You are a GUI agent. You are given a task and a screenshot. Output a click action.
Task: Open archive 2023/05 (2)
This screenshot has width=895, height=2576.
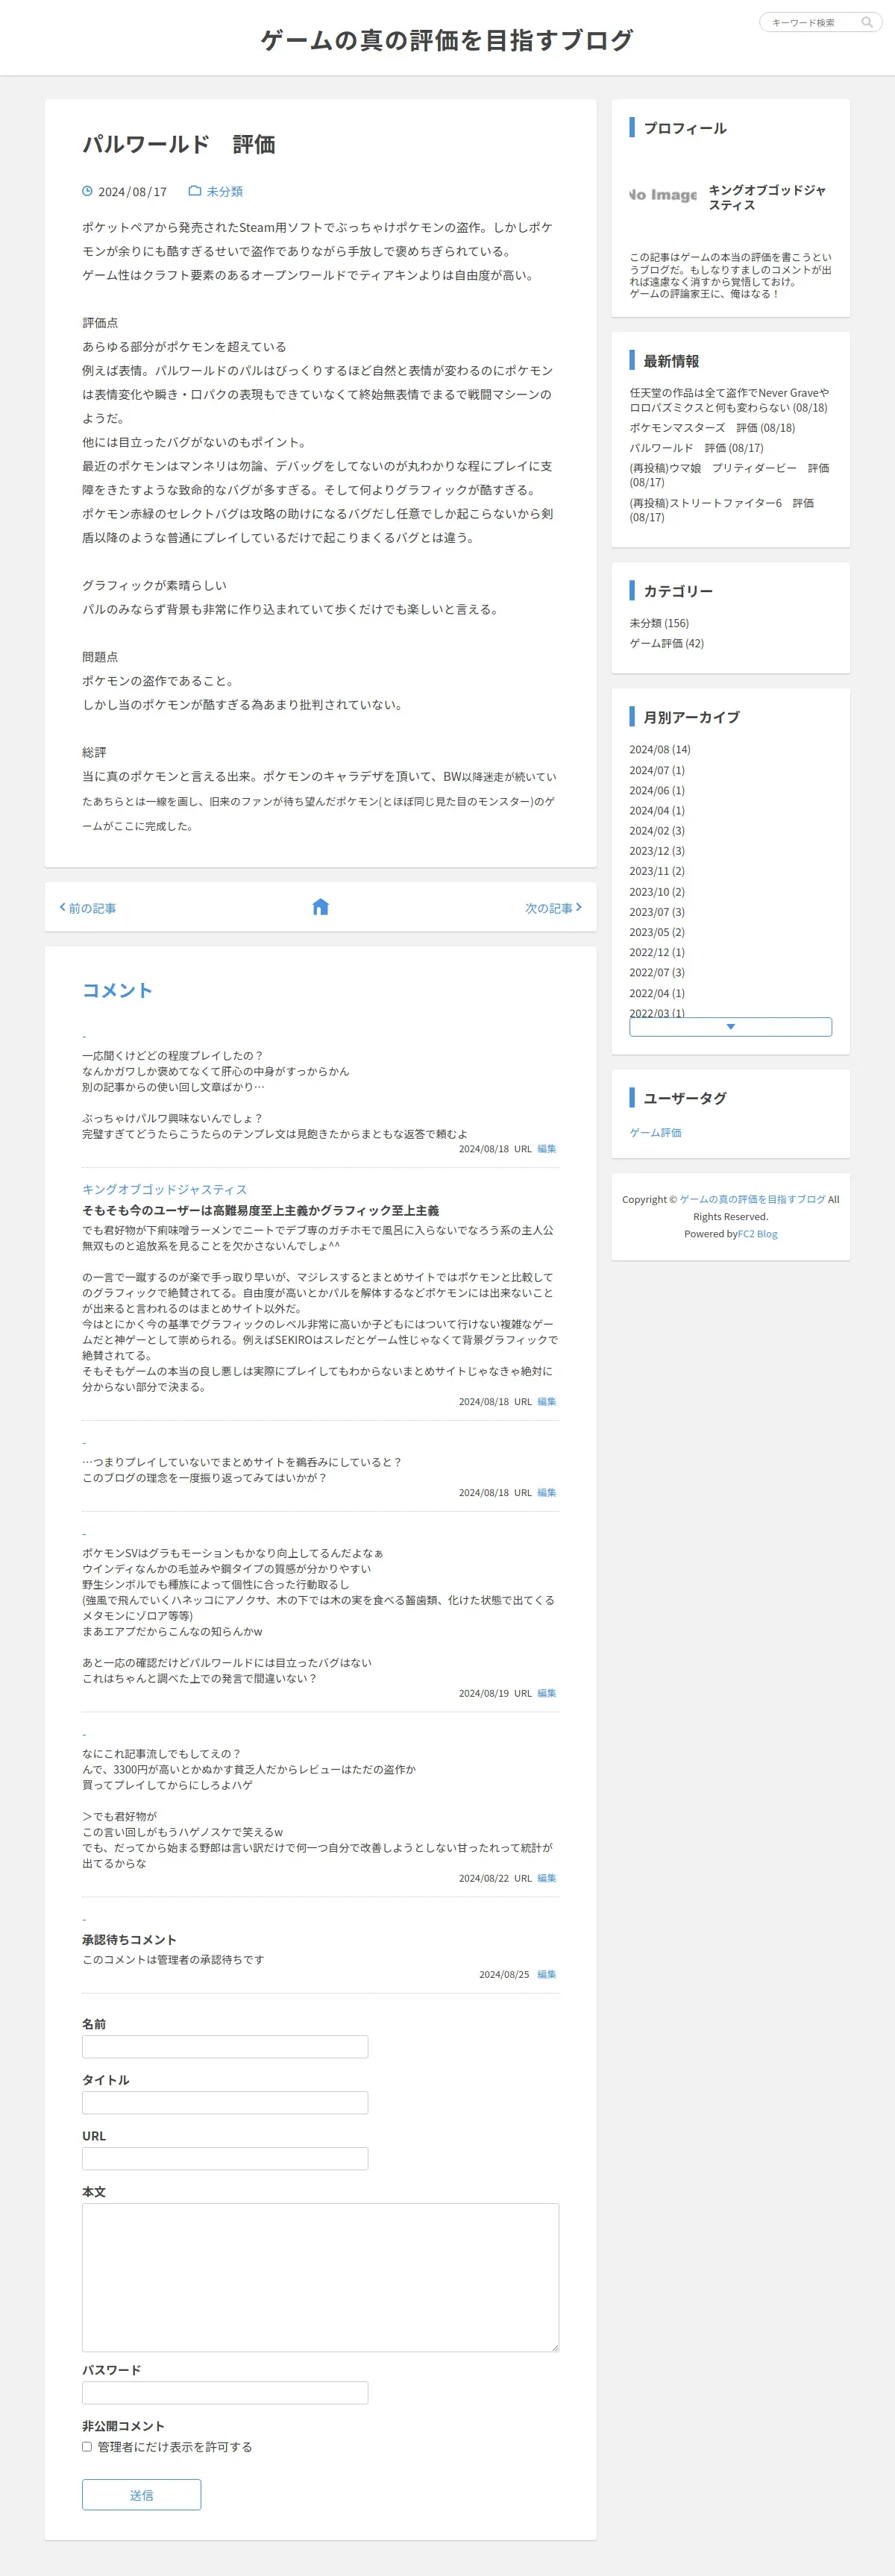[x=657, y=931]
